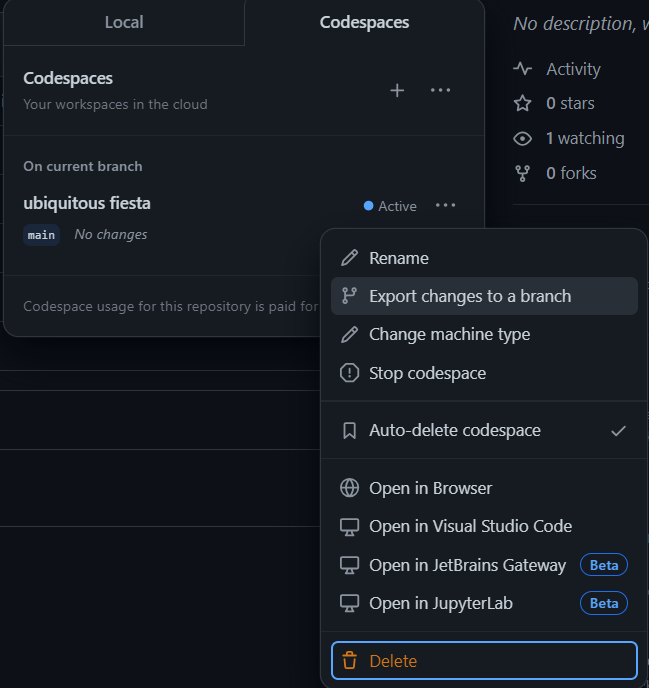
Task: Click desktop icon beside JetBrains Gateway
Action: [349, 566]
